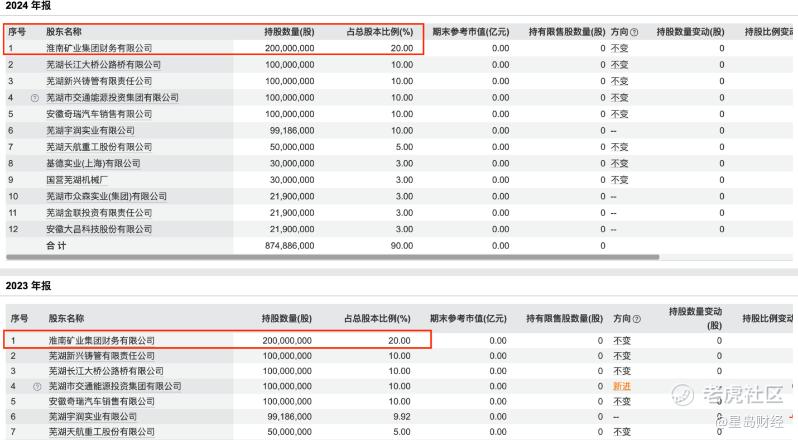Click 持有限售股数量(股) header in 2024 table

click(567, 32)
